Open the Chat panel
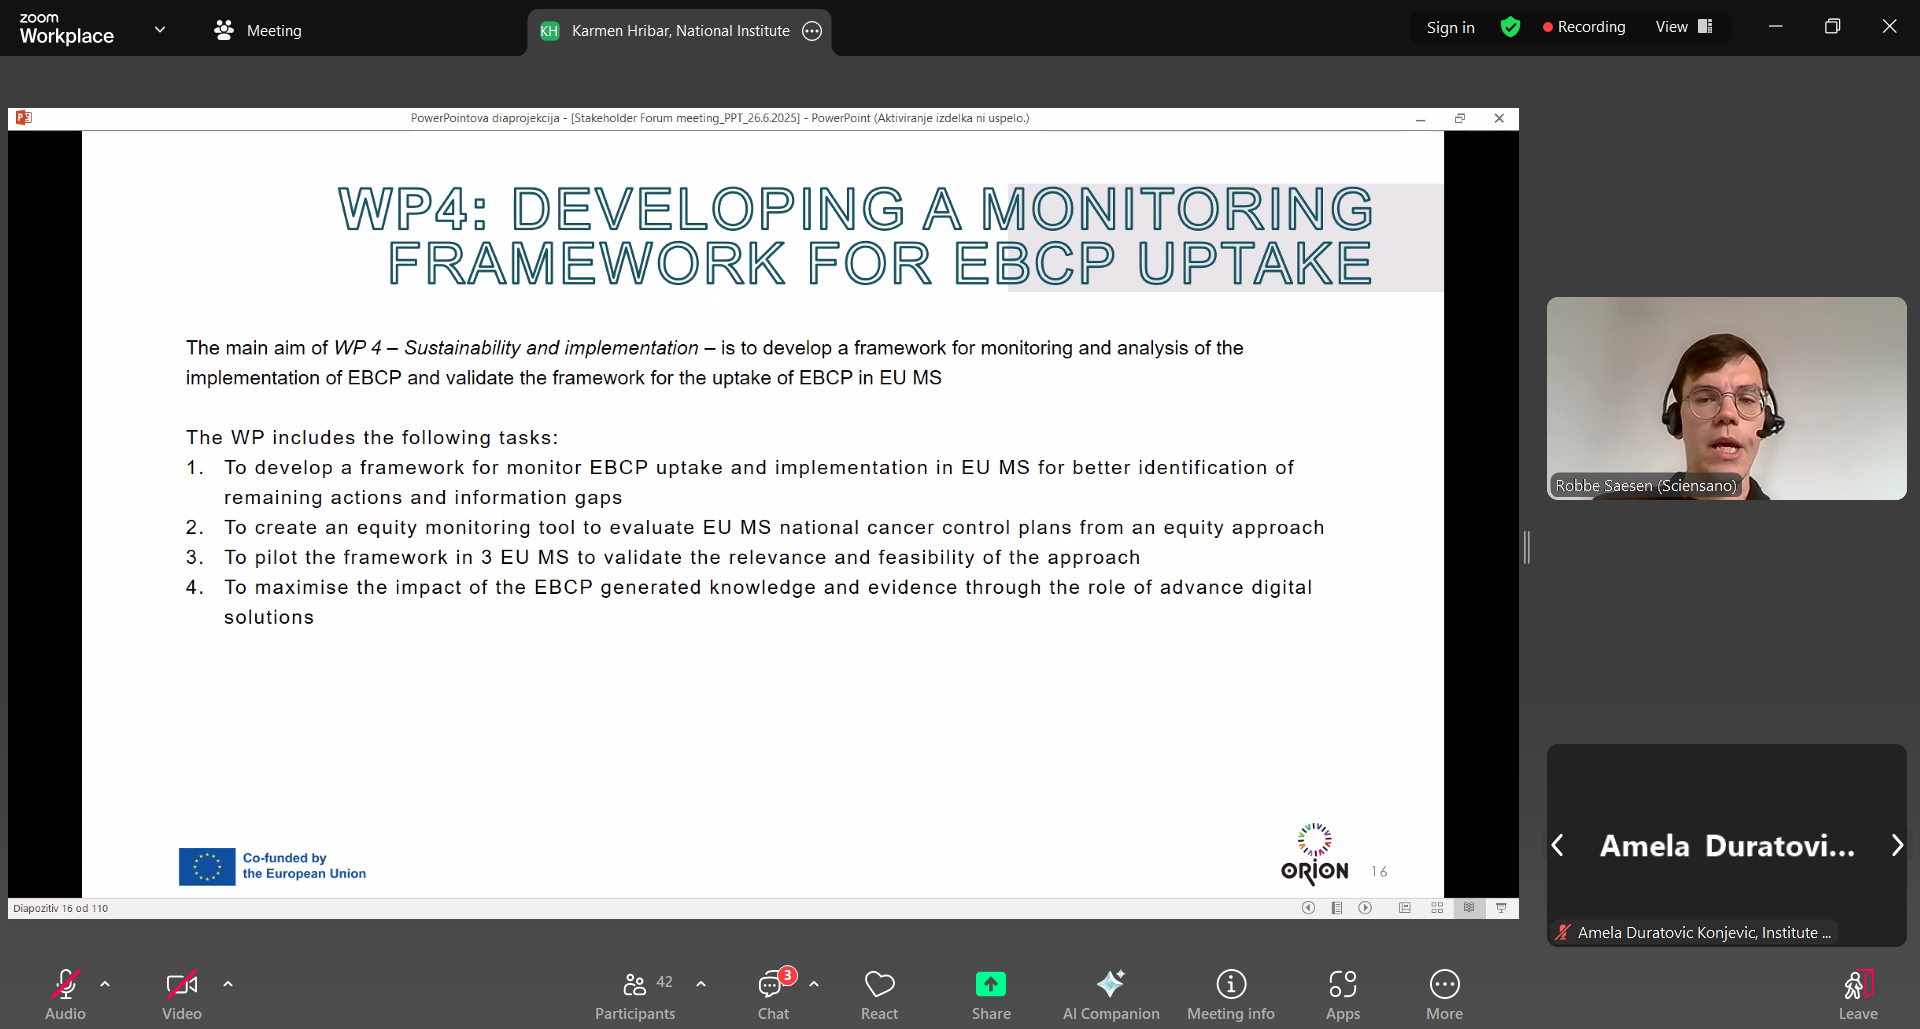 772,994
